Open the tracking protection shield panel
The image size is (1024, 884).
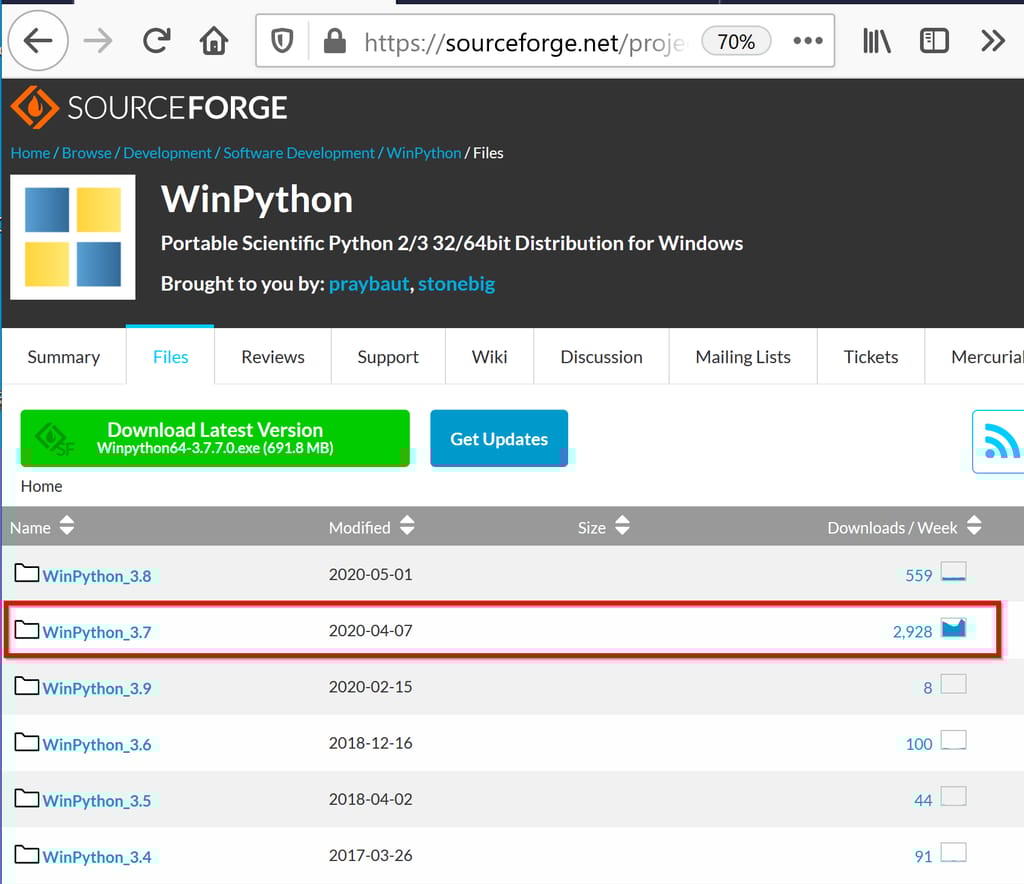281,41
